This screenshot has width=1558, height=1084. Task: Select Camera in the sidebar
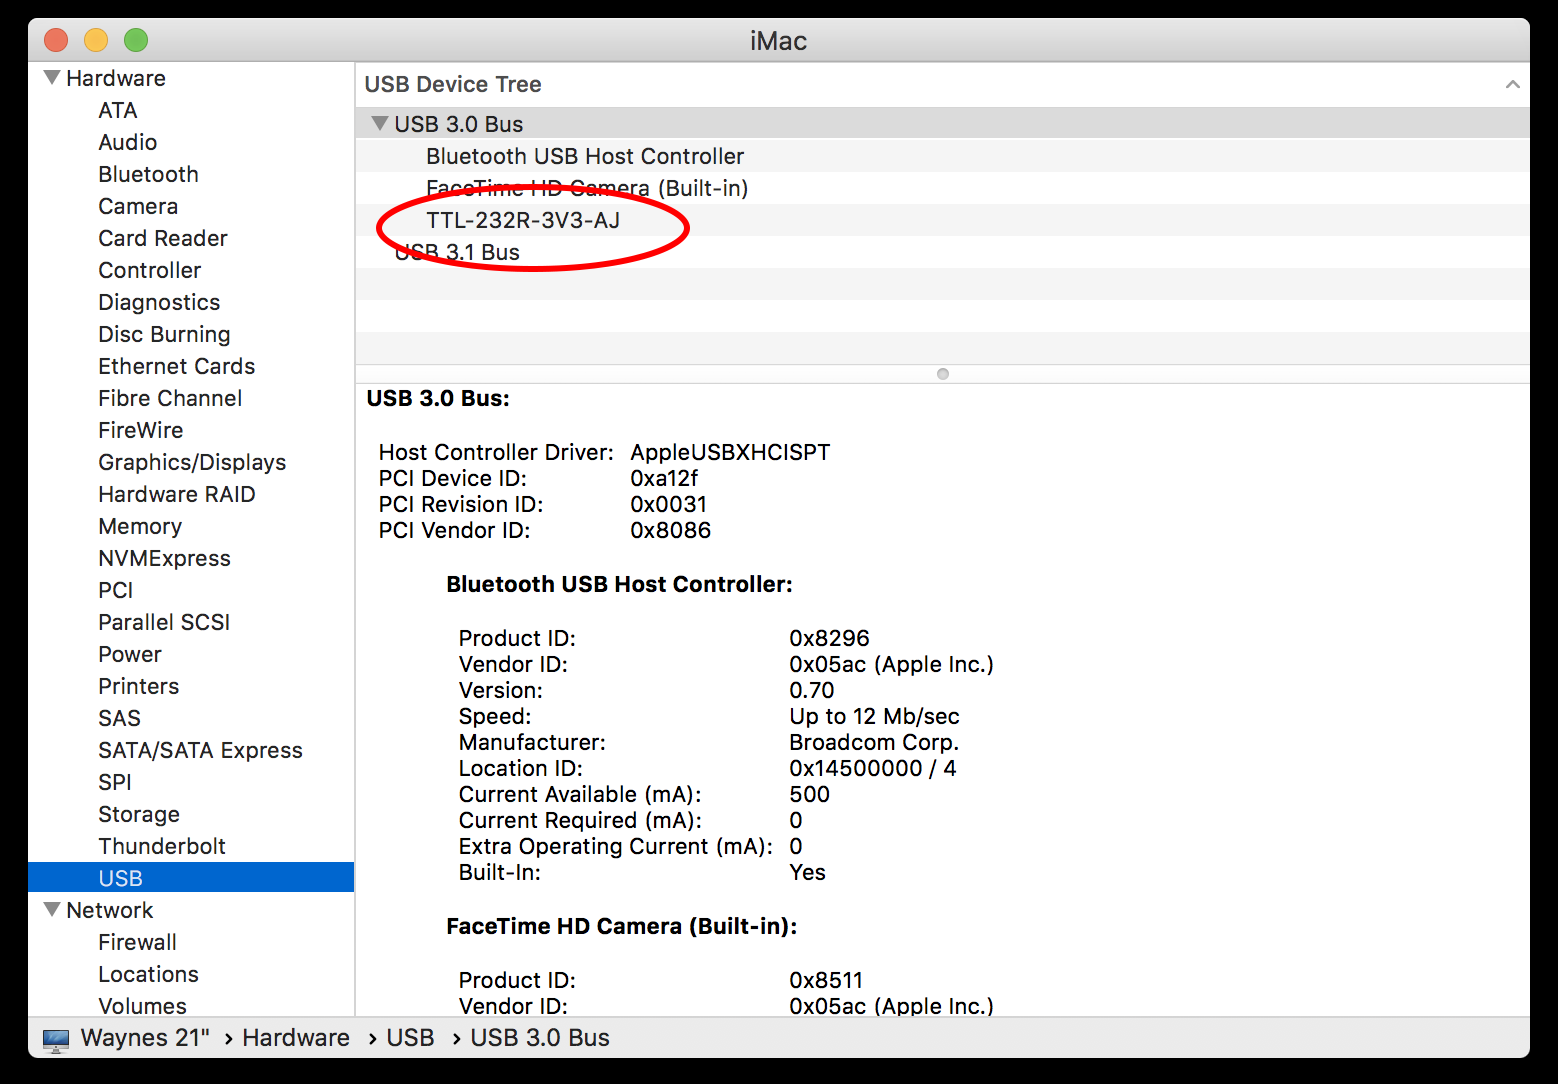(138, 206)
